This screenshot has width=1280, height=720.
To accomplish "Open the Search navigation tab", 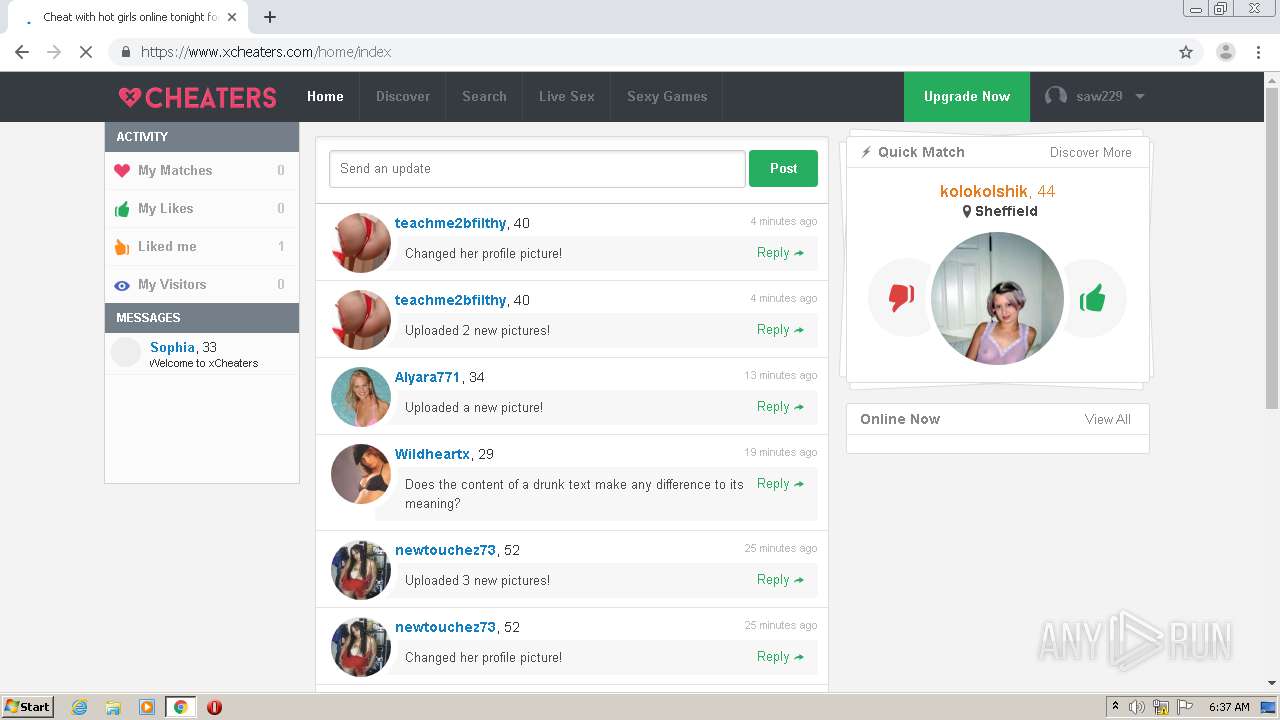I will click(484, 97).
